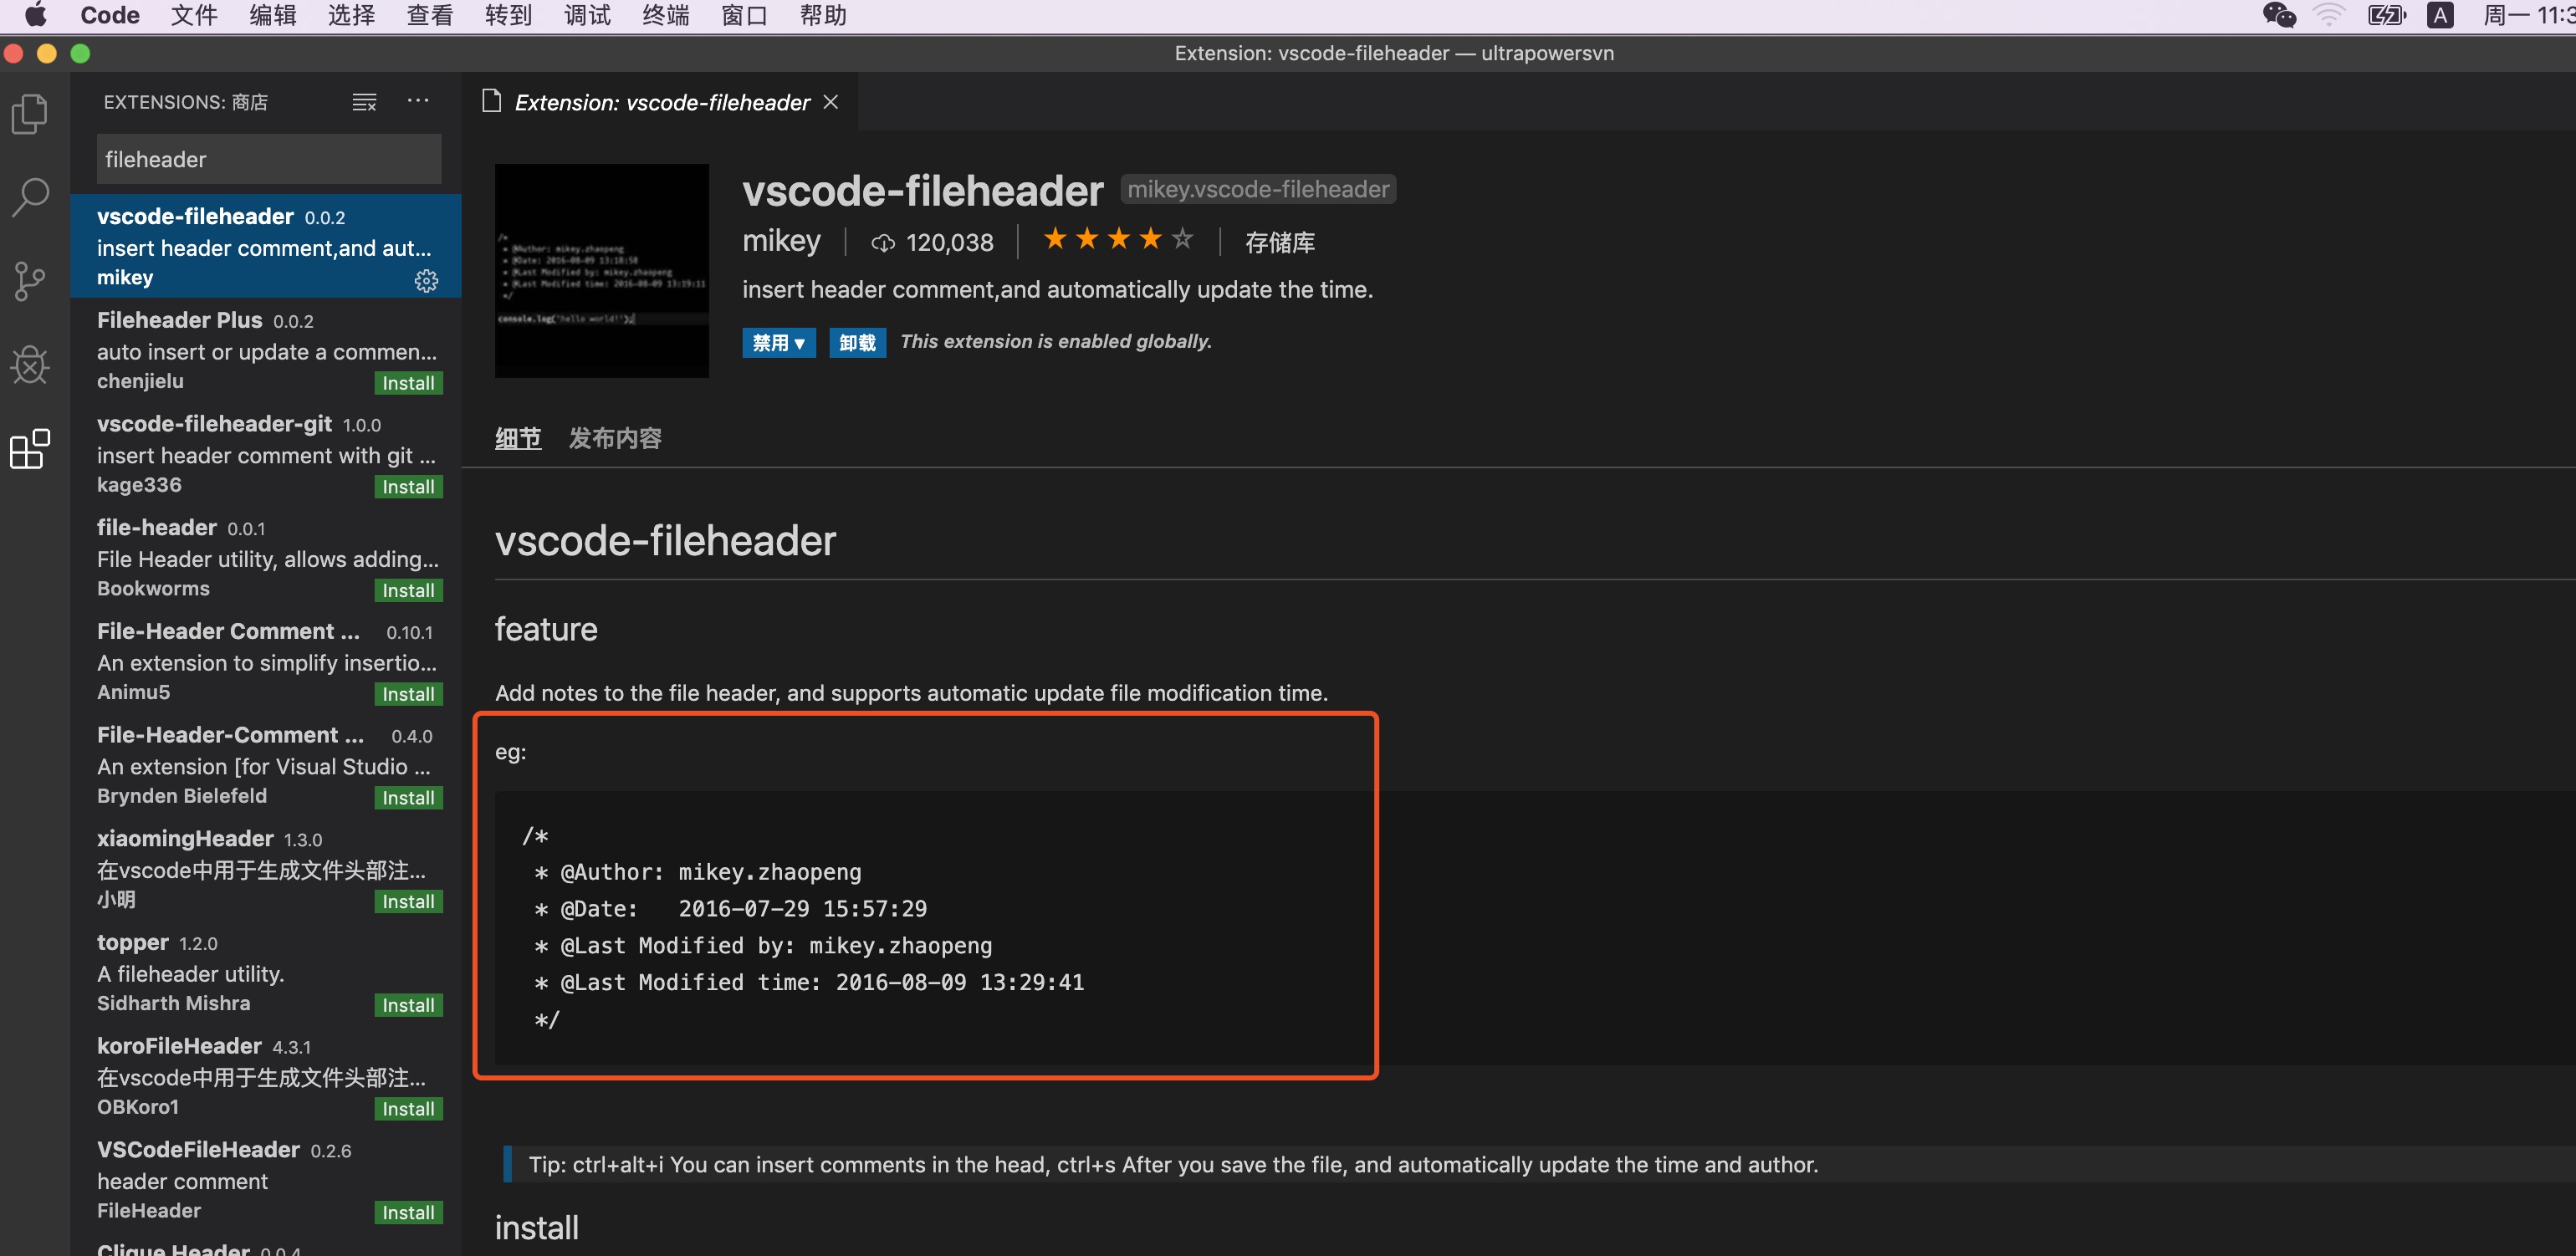The height and width of the screenshot is (1256, 2576).
Task: Click the mikey publisher link
Action: pos(781,241)
